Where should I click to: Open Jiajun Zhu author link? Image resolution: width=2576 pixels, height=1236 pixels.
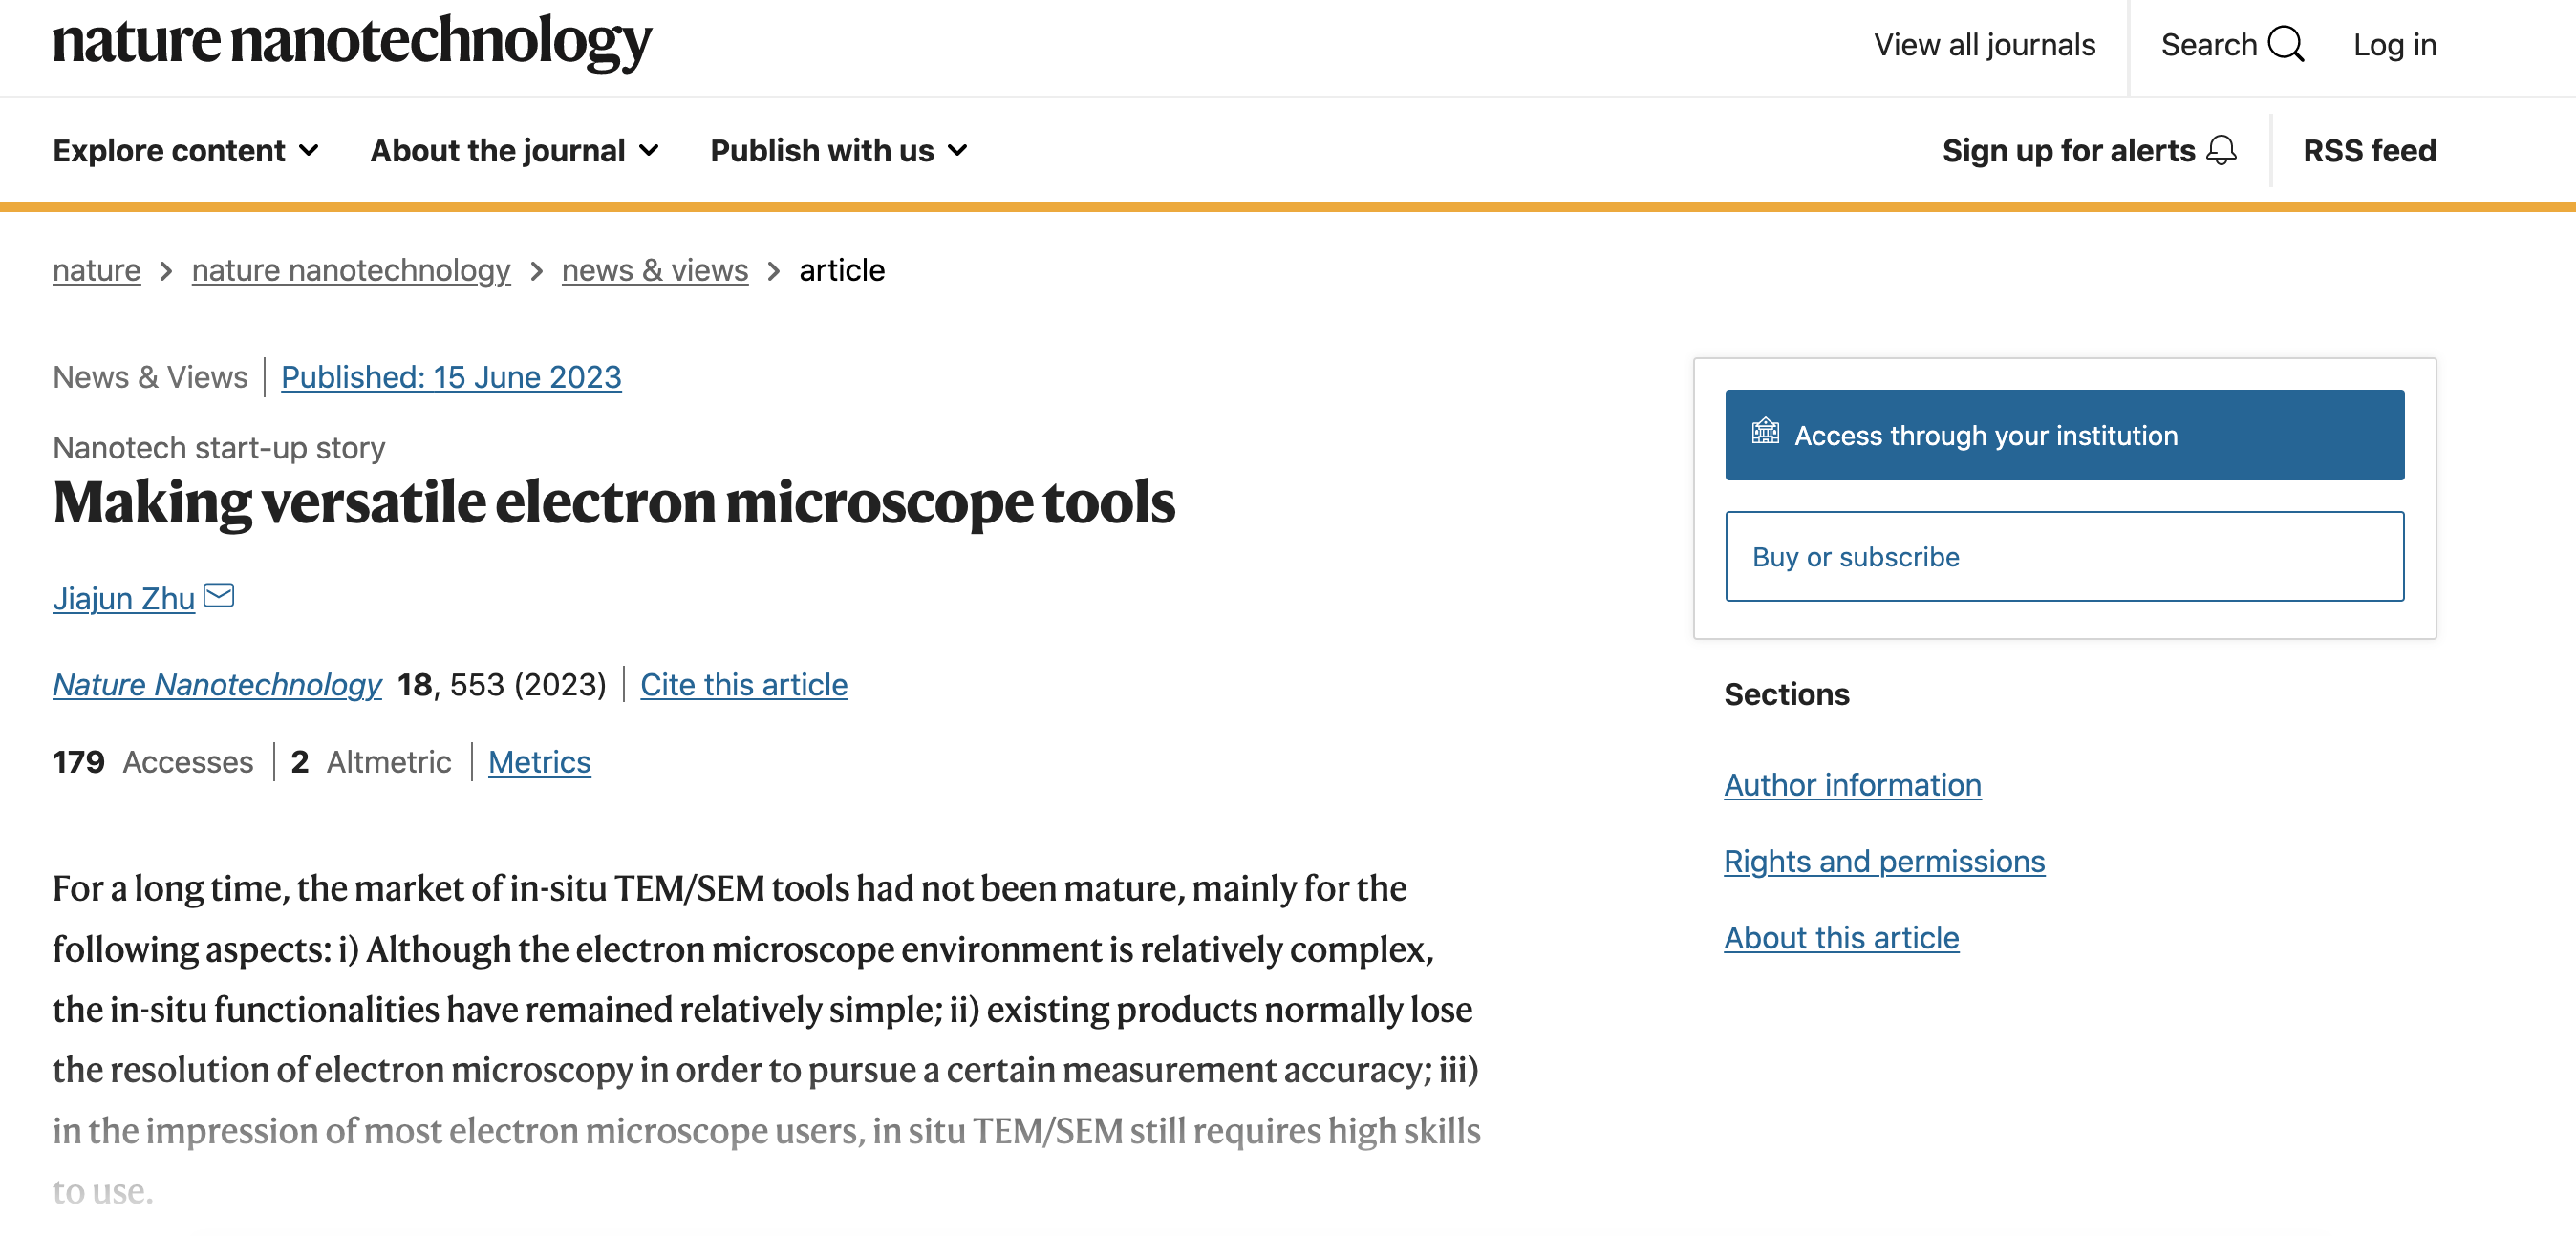[123, 598]
